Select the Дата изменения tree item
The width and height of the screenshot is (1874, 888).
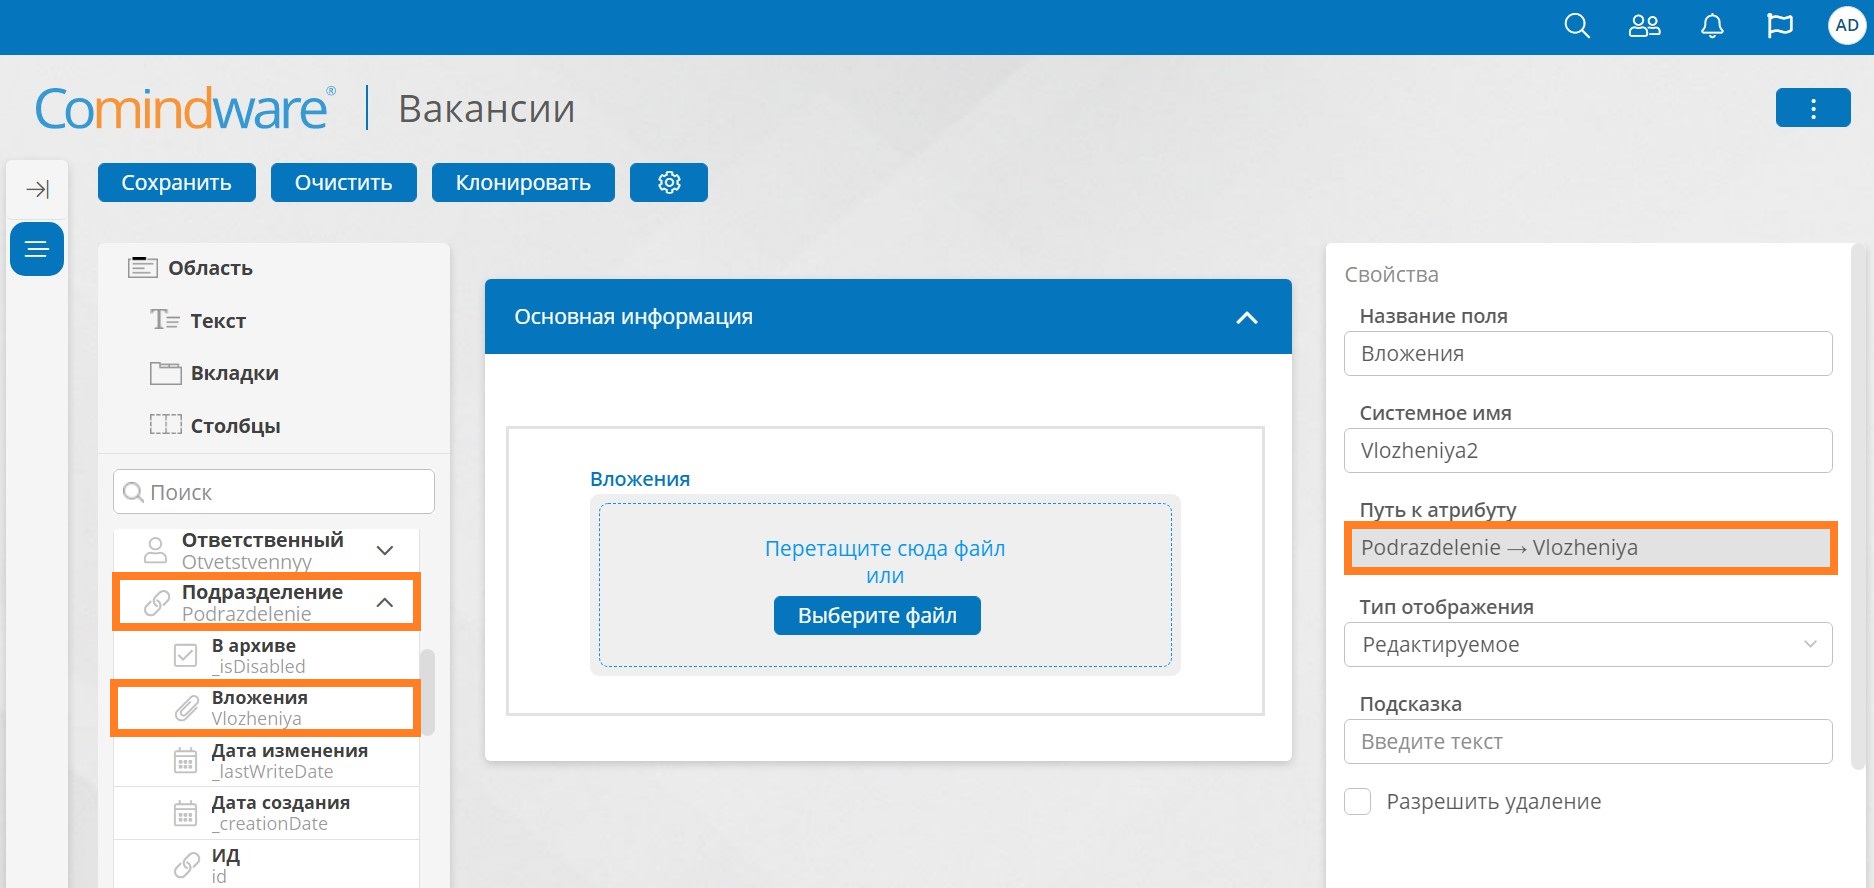click(x=266, y=760)
